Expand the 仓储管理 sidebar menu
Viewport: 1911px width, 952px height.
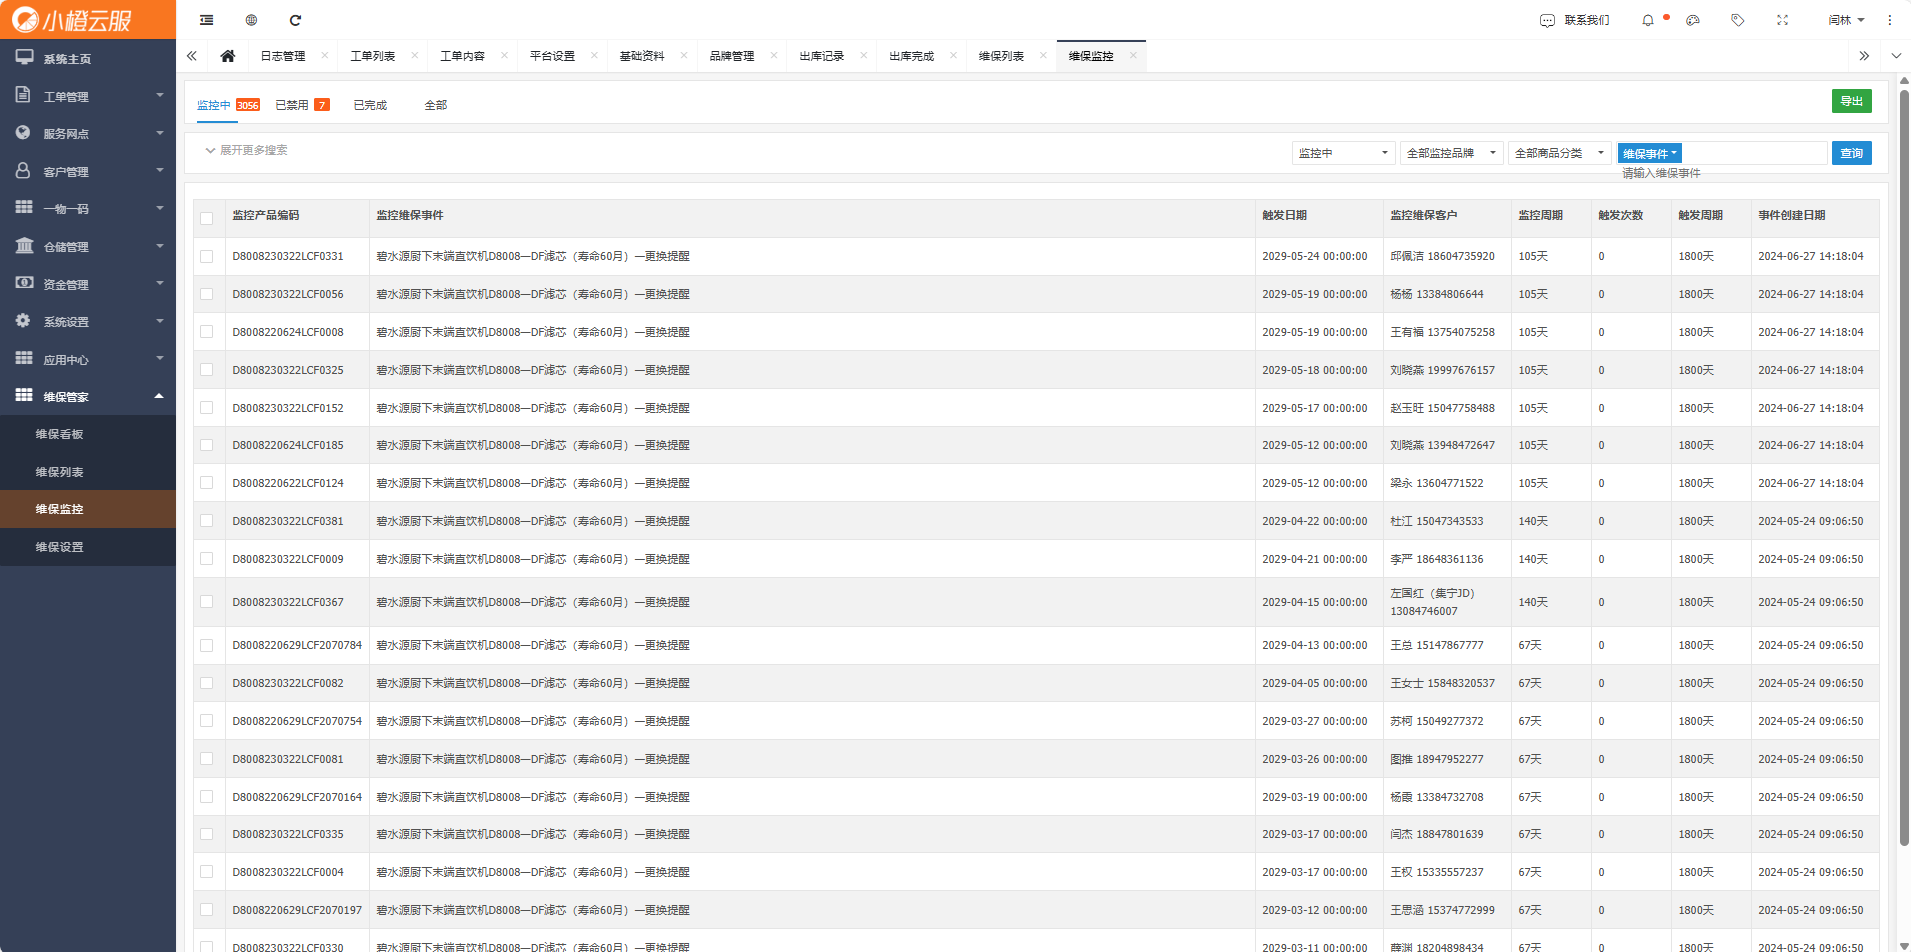(88, 246)
